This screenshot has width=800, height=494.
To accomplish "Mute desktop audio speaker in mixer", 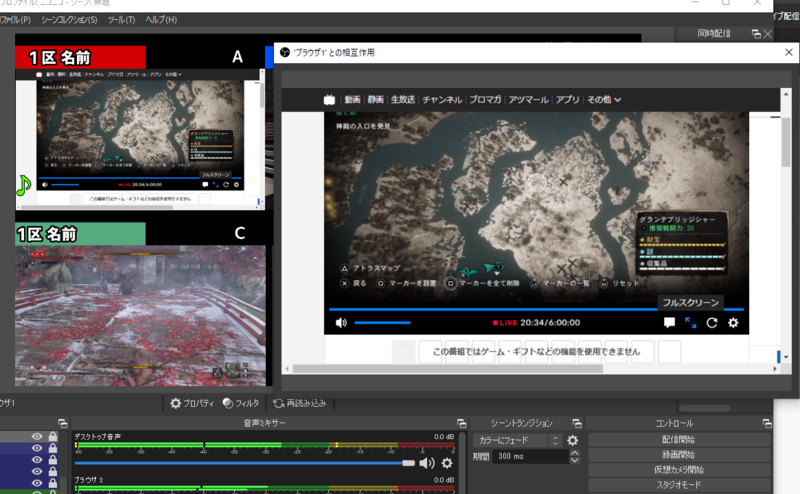I will tap(427, 463).
